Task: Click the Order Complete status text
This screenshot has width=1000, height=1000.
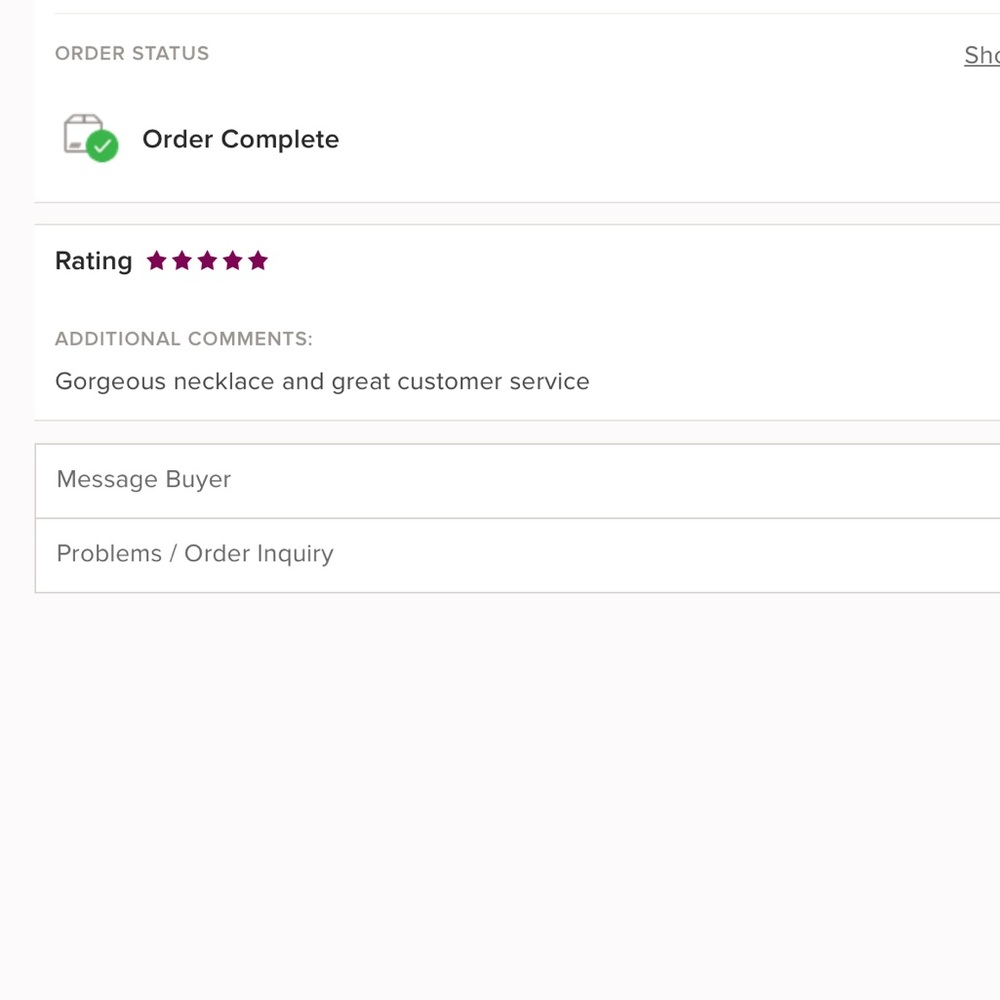Action: (240, 139)
